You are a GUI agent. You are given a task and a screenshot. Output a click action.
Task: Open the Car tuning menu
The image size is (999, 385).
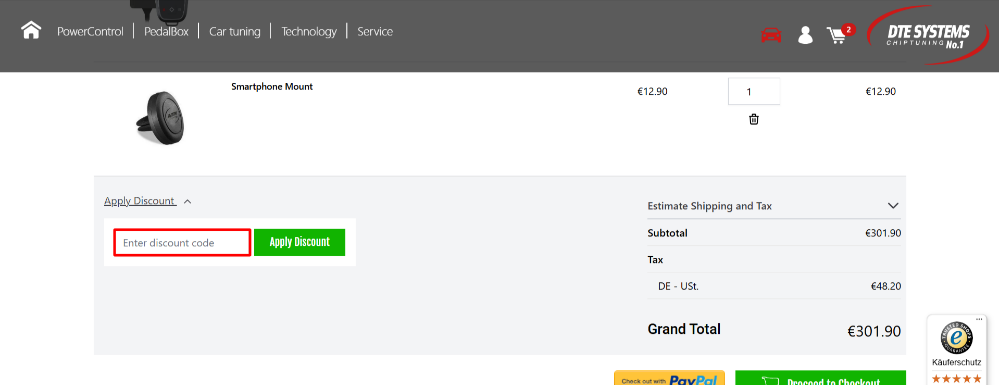coord(234,31)
